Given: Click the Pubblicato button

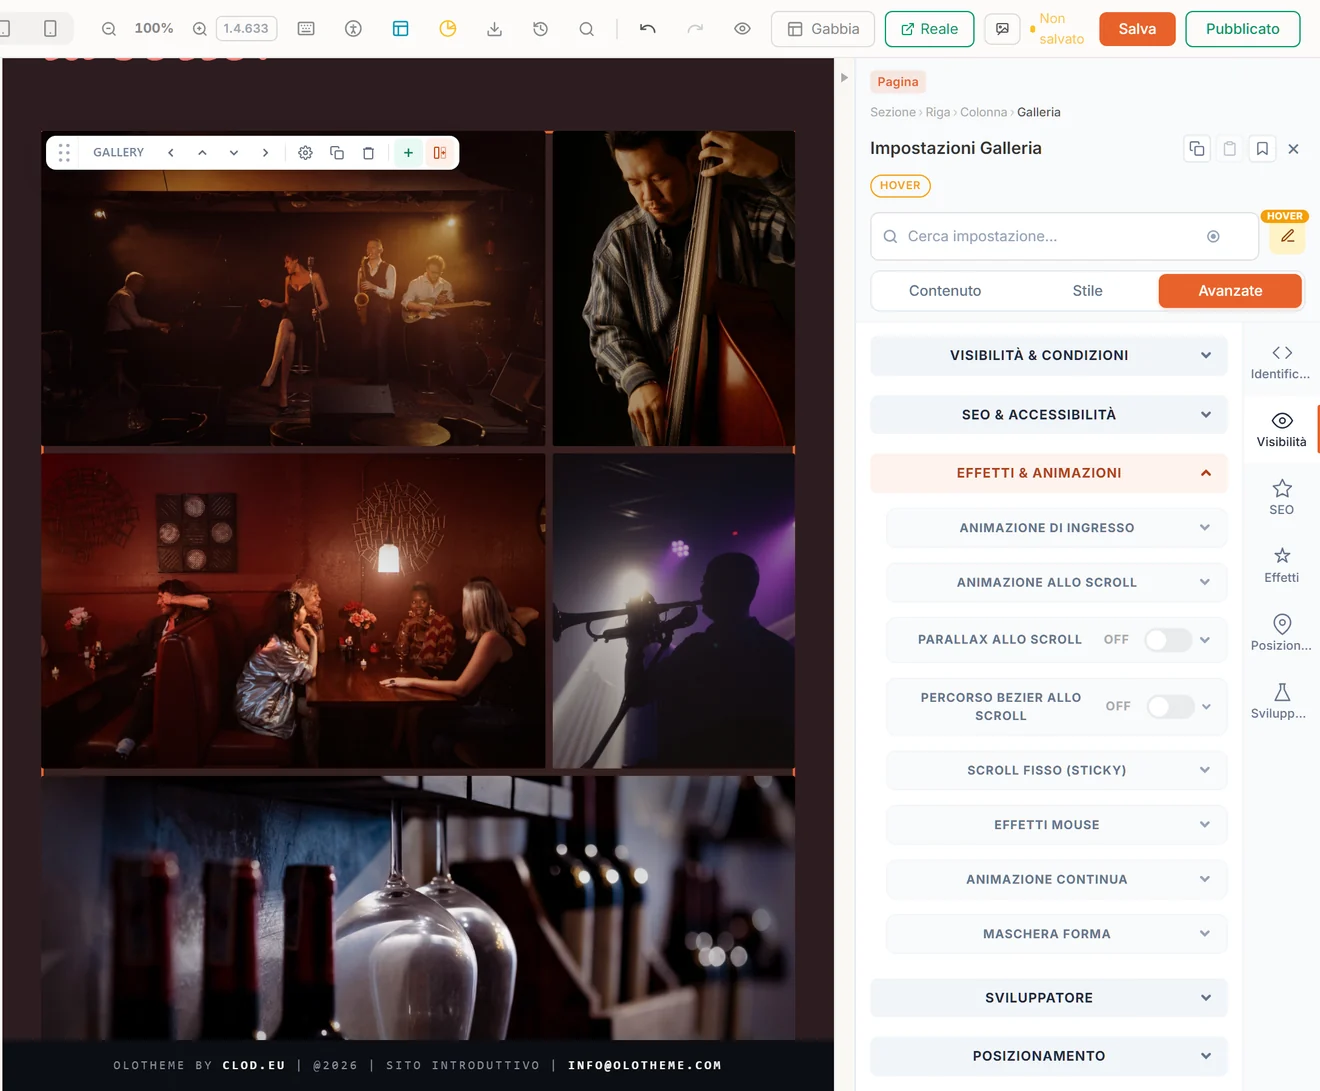Looking at the screenshot, I should pyautogui.click(x=1243, y=29).
